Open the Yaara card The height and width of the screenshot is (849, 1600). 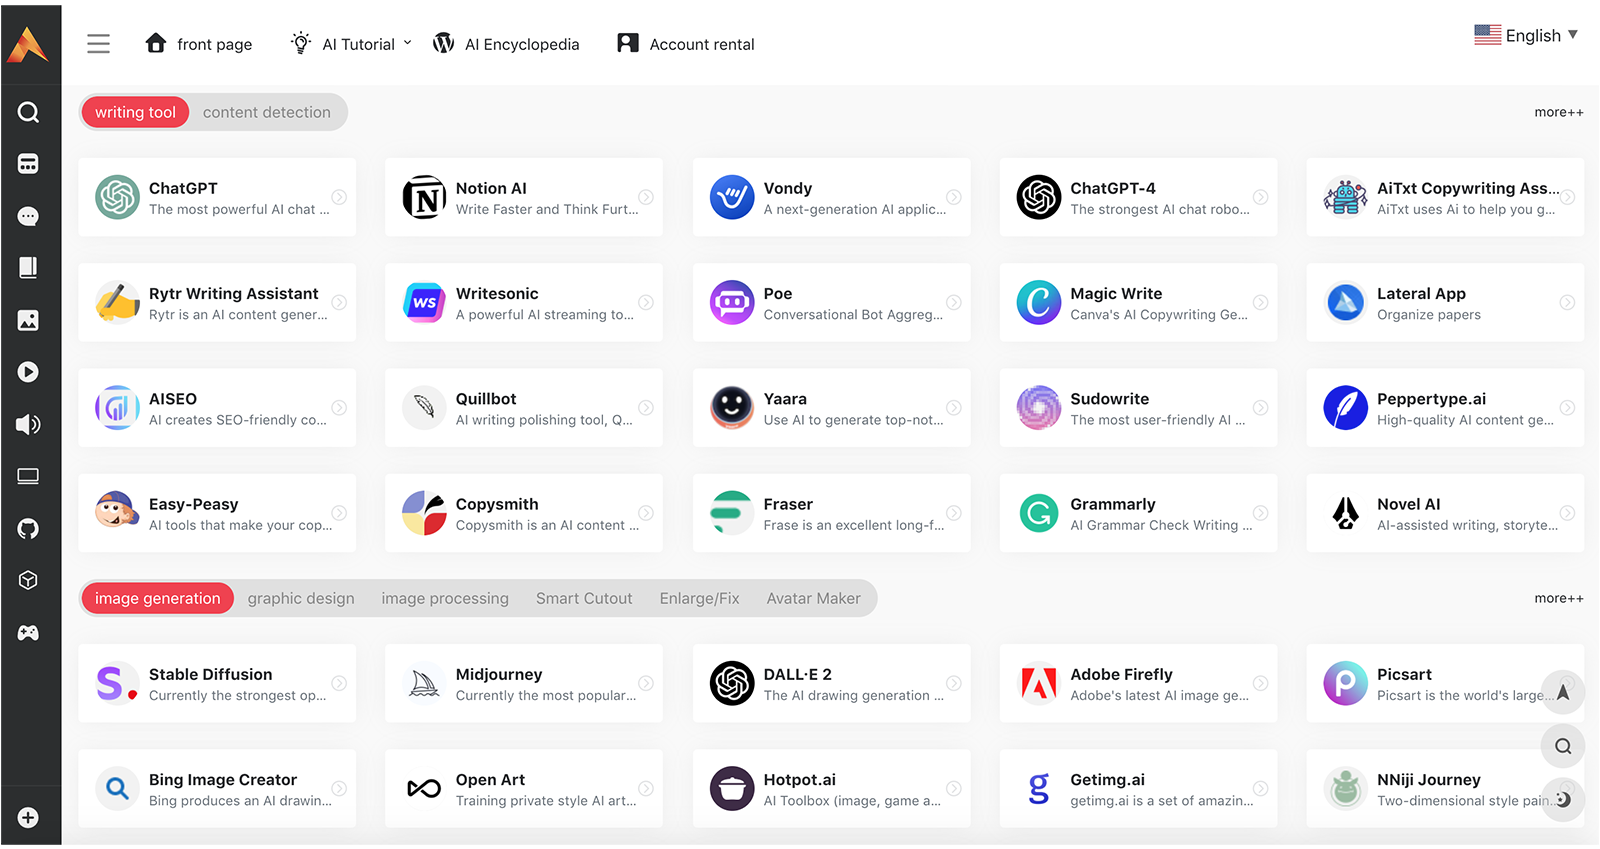832,408
